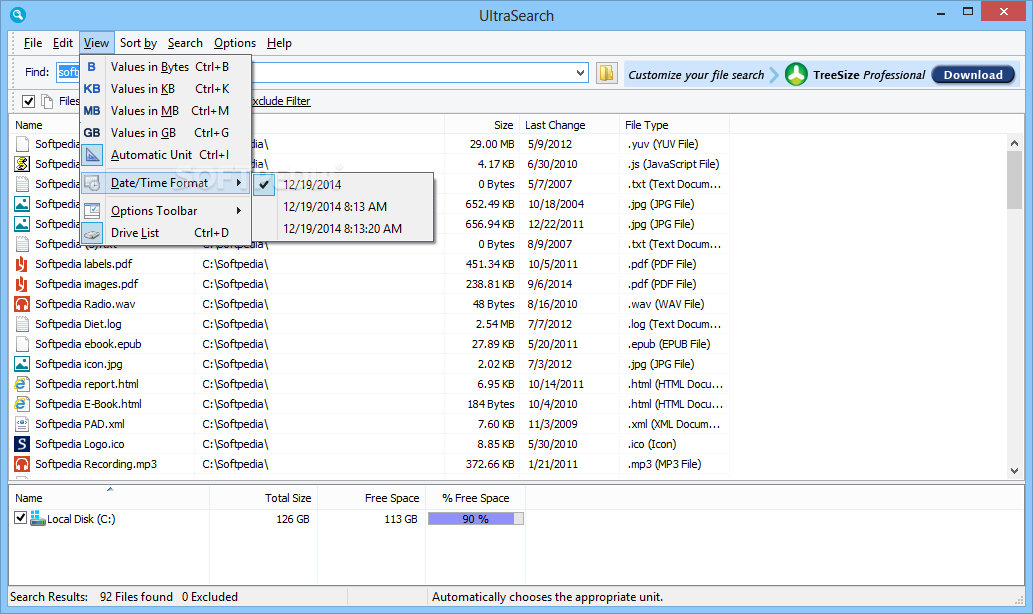Image resolution: width=1033 pixels, height=614 pixels.
Task: Click the Drive List disk icon
Action: tap(92, 233)
